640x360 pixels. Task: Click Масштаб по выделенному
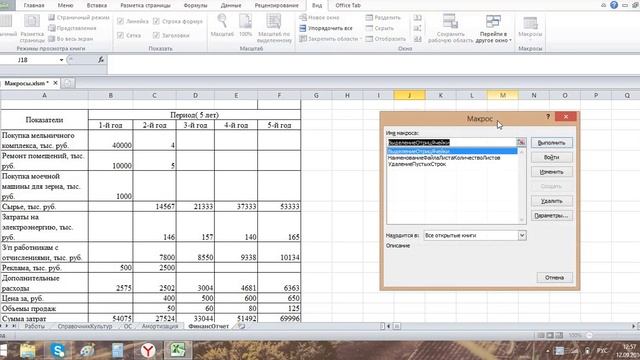275,28
